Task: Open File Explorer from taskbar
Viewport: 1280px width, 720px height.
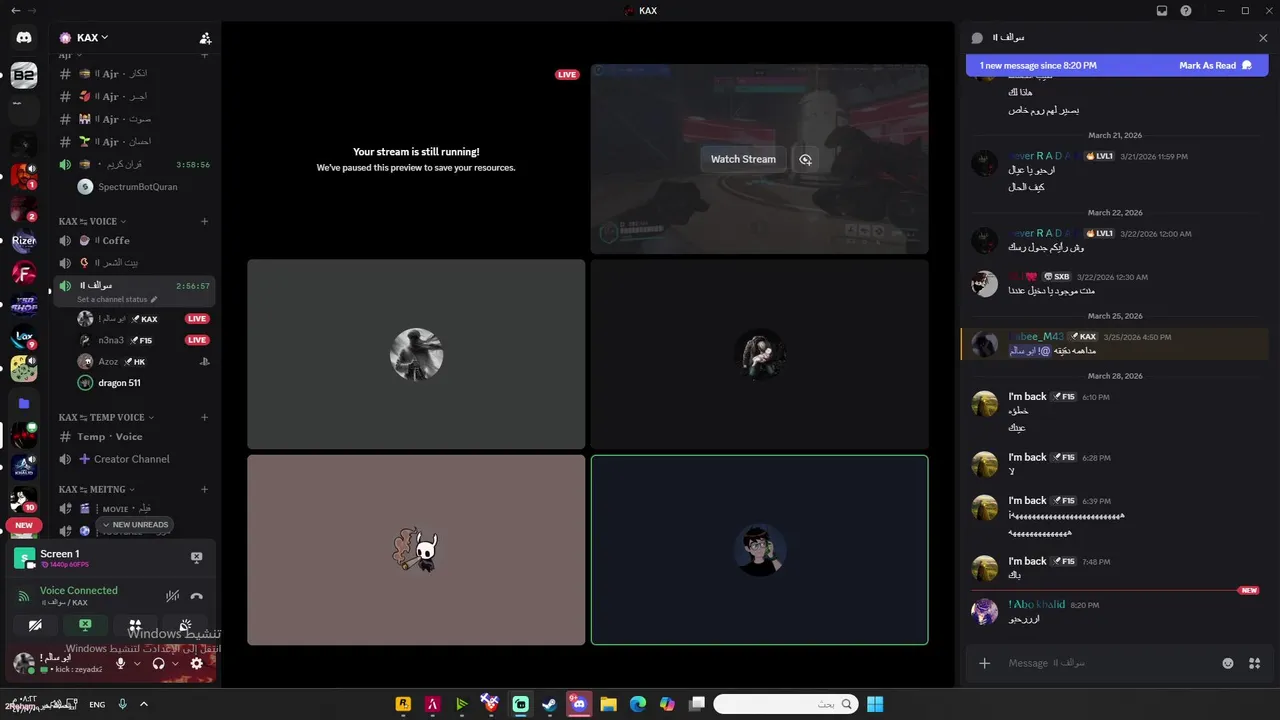Action: pos(608,704)
